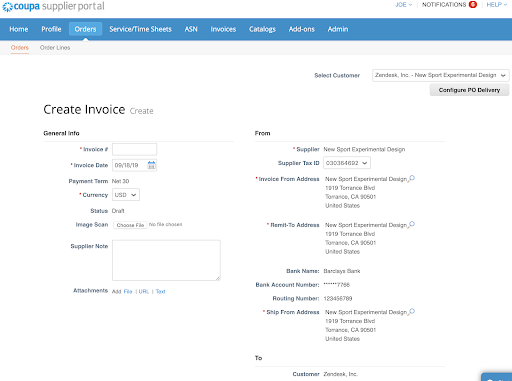
Task: Click the Supplier name value
Action: [x=364, y=149]
